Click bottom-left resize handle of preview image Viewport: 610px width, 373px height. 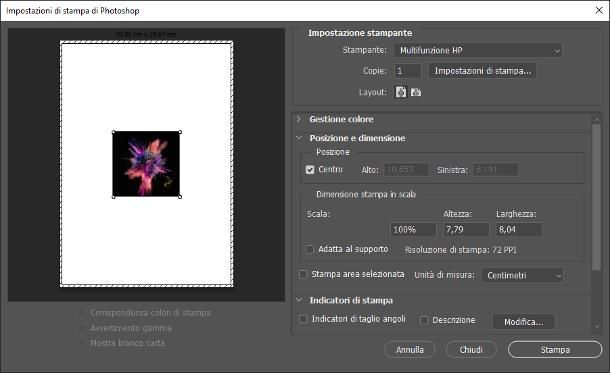point(114,197)
